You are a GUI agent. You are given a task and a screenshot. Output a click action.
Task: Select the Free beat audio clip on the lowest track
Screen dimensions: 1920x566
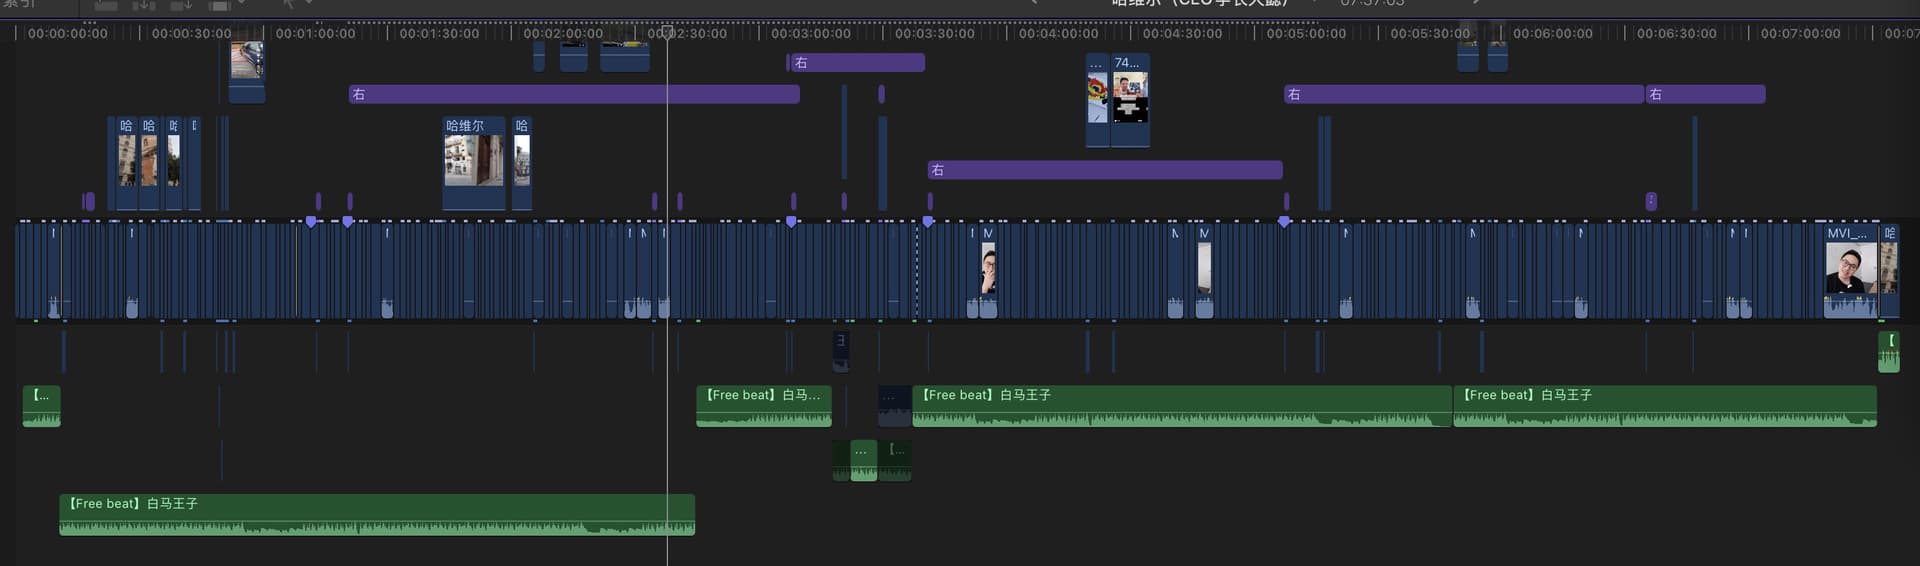(377, 514)
